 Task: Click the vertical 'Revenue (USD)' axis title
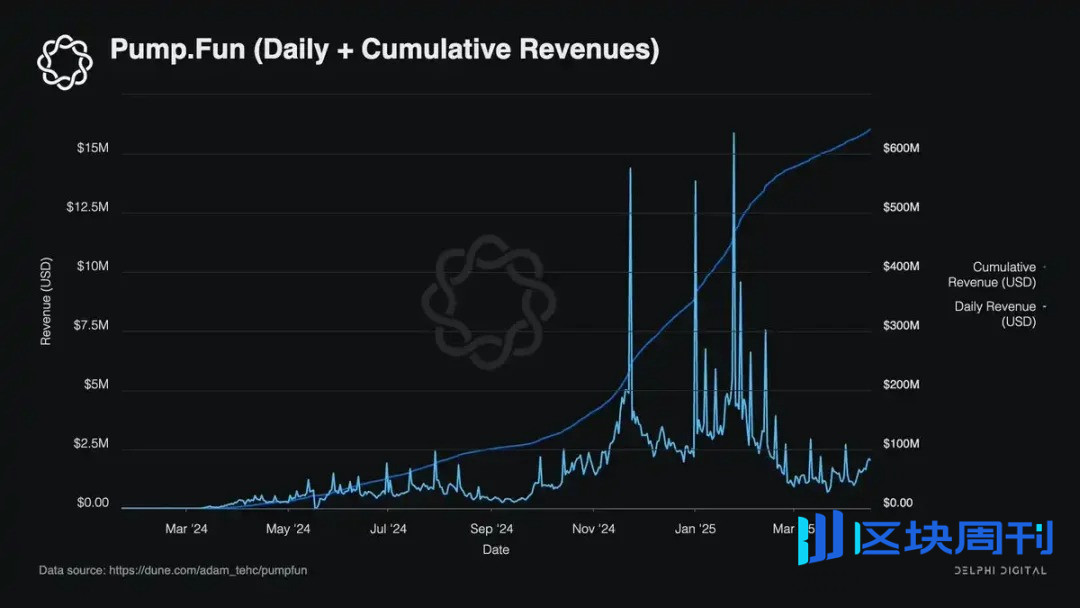click(x=46, y=301)
